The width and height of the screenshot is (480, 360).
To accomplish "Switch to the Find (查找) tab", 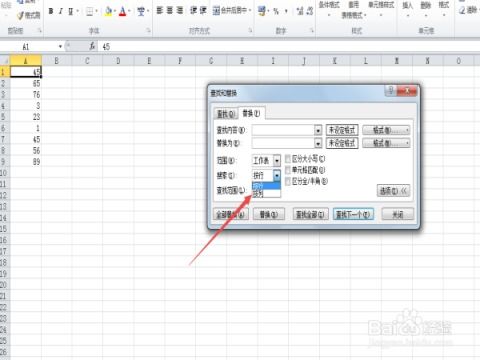I will pos(226,114).
